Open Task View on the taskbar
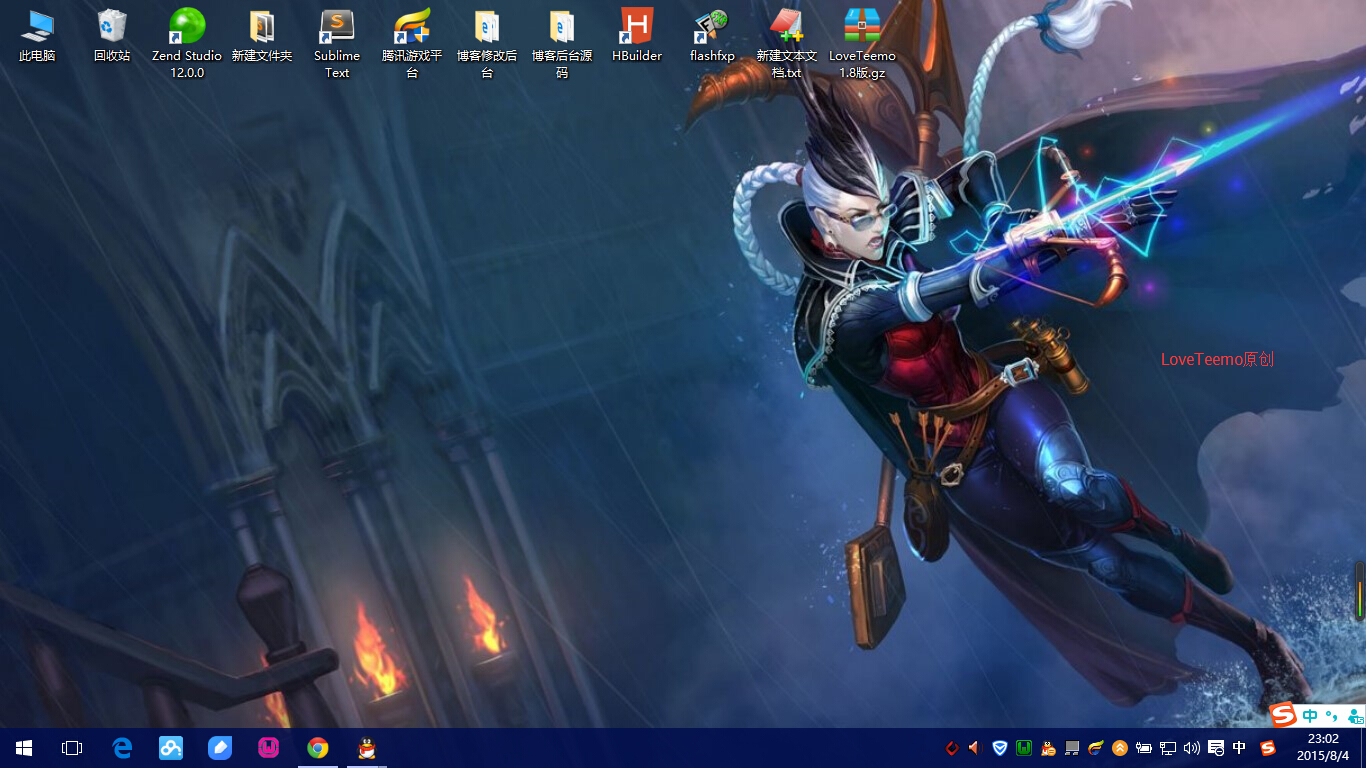This screenshot has height=768, width=1366. (72, 748)
